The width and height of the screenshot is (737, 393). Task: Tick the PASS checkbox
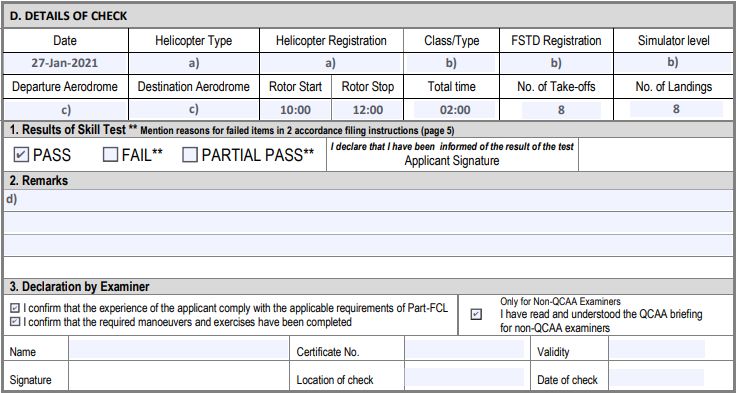[21, 155]
